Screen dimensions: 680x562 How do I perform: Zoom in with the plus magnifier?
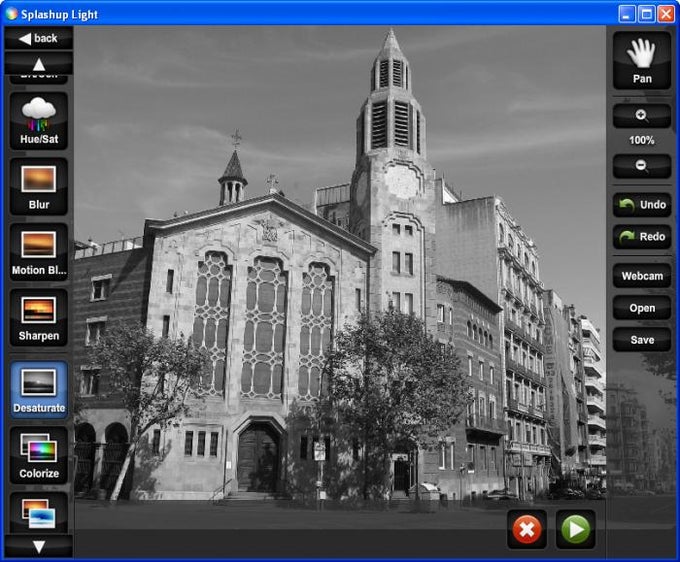click(642, 116)
